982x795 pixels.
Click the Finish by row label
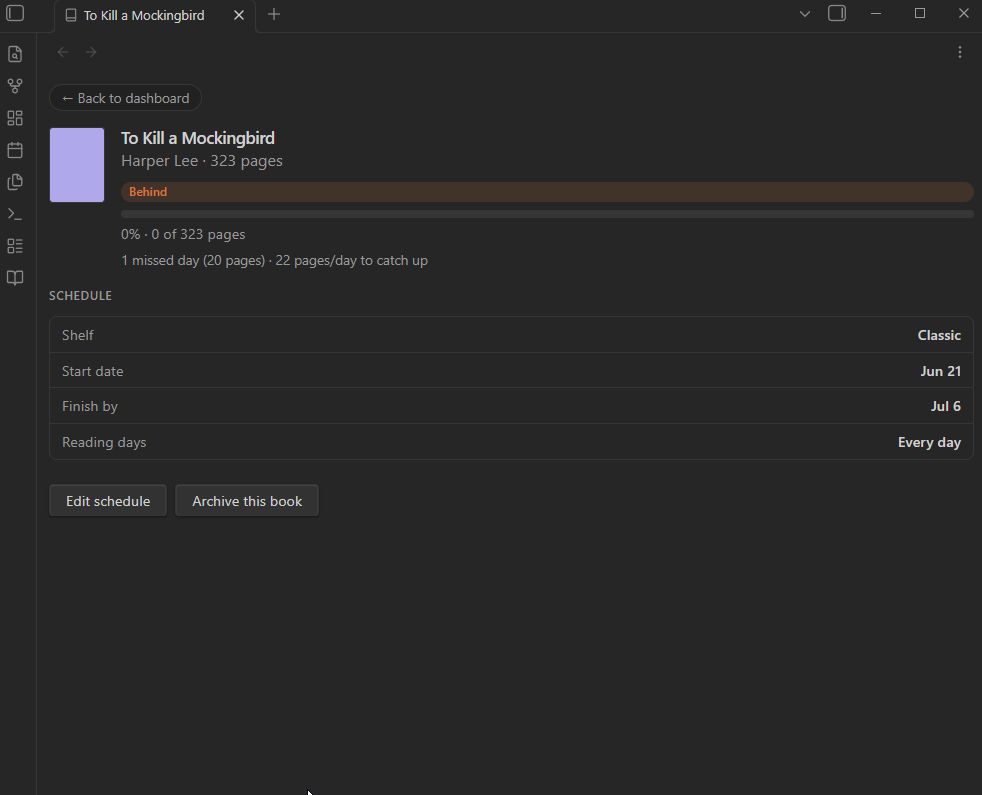(x=90, y=406)
